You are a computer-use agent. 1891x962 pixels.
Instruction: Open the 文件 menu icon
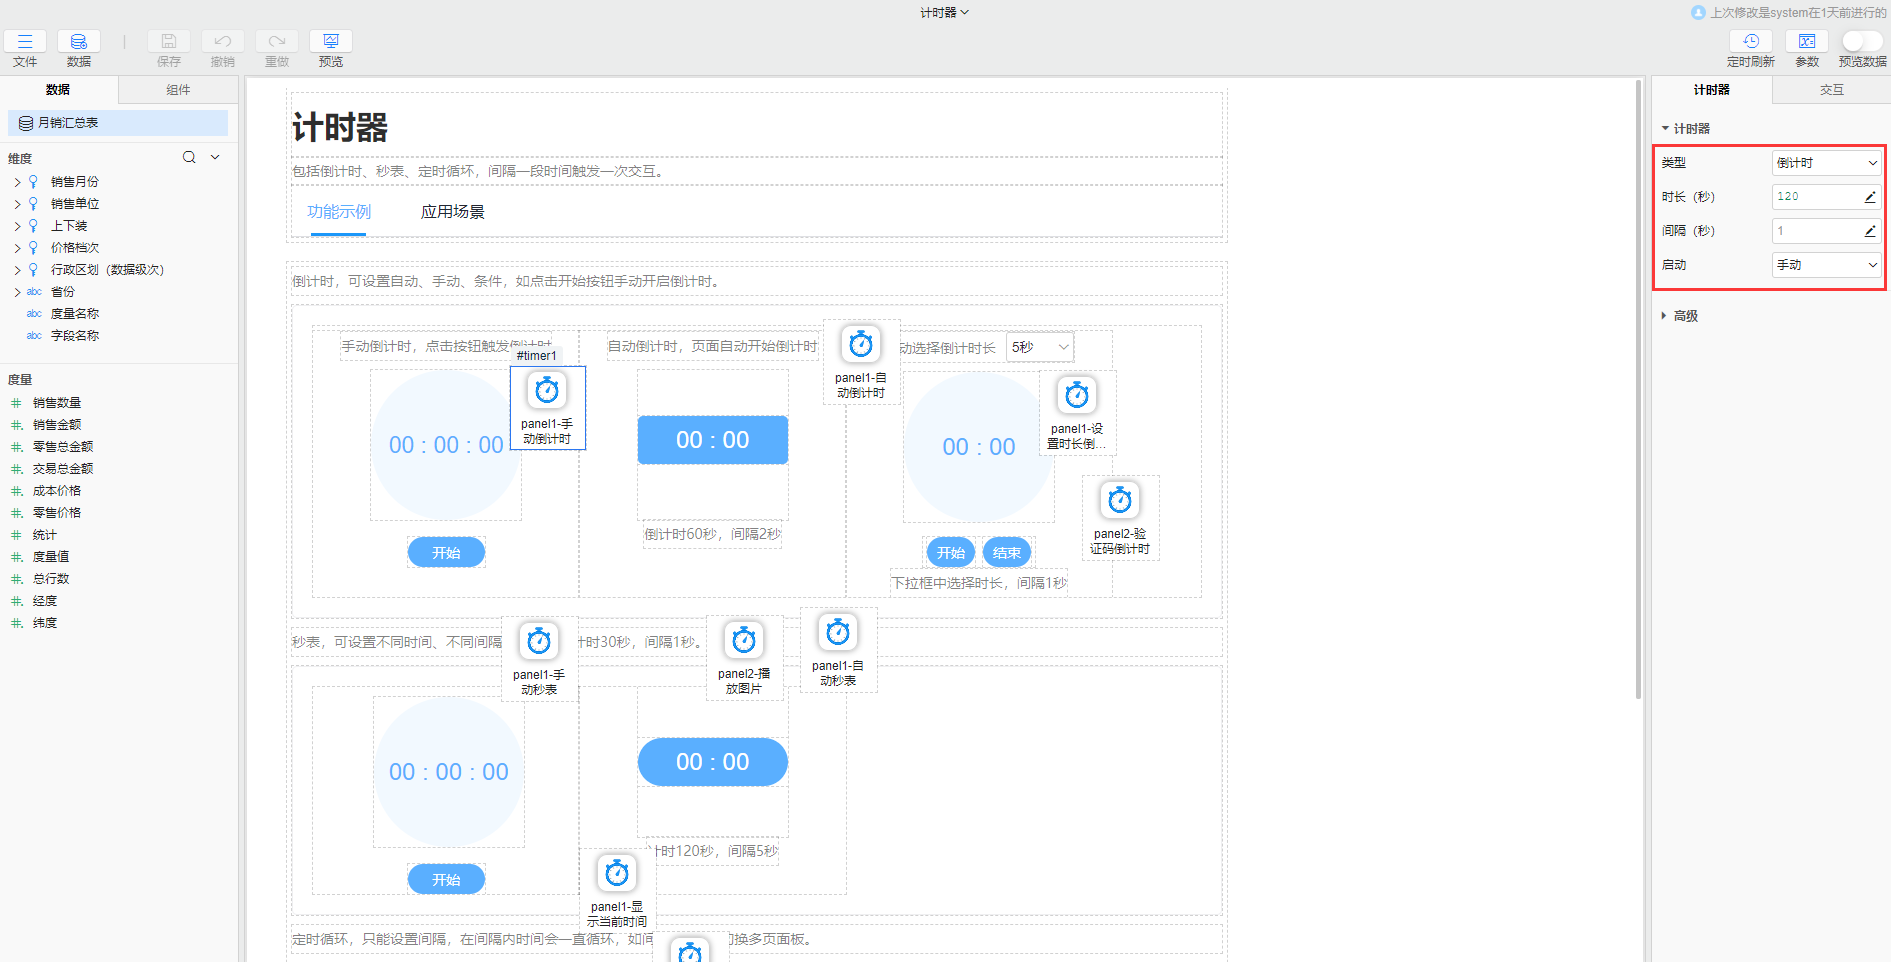tap(25, 42)
